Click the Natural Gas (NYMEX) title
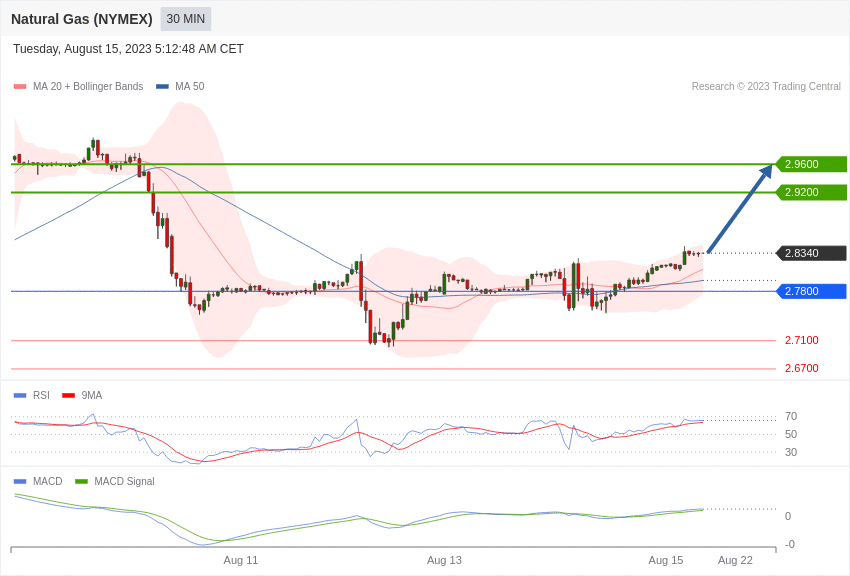 (x=82, y=19)
